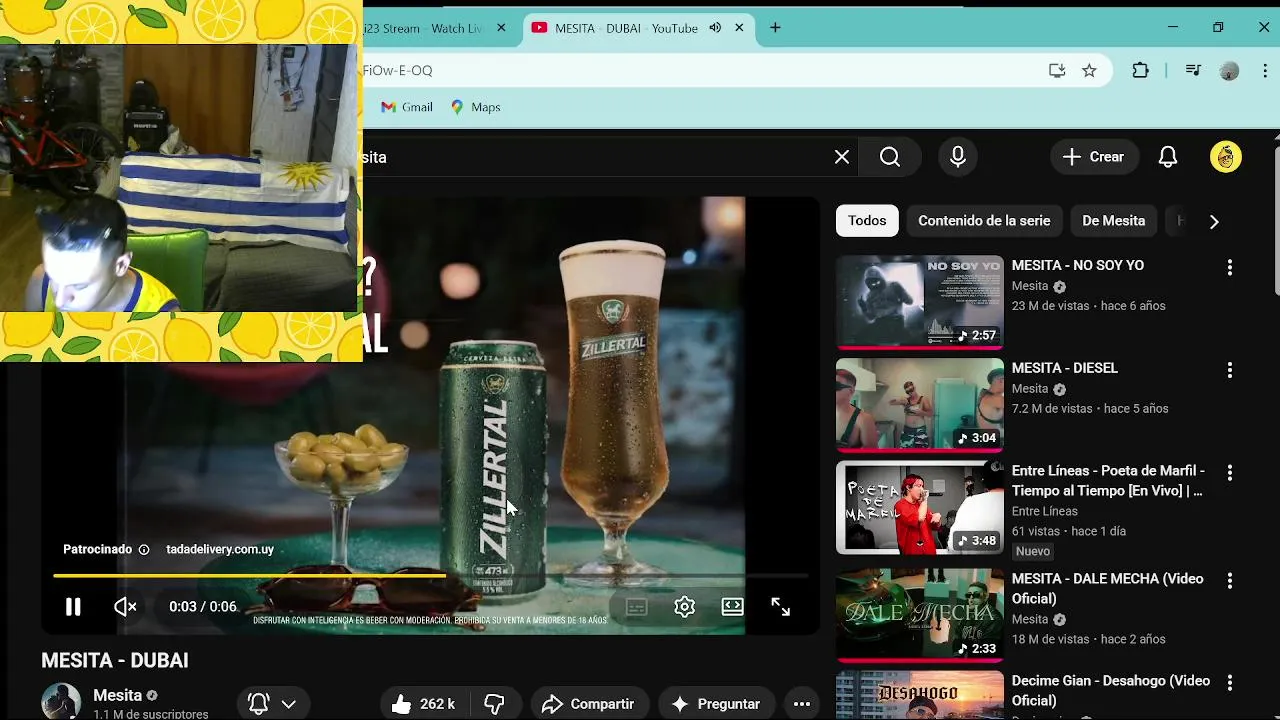
Task: Open the Mesita channel avatar
Action: (x=60, y=702)
